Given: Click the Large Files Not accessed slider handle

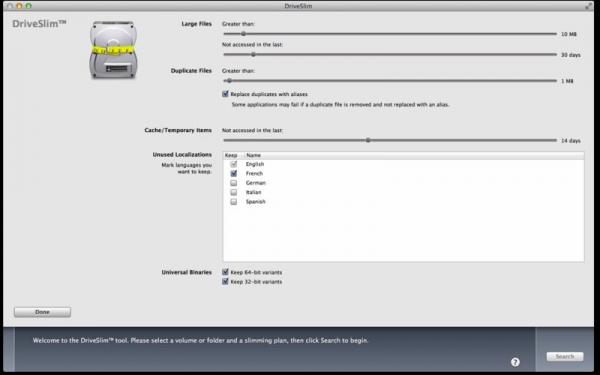Looking at the screenshot, I should [253, 54].
